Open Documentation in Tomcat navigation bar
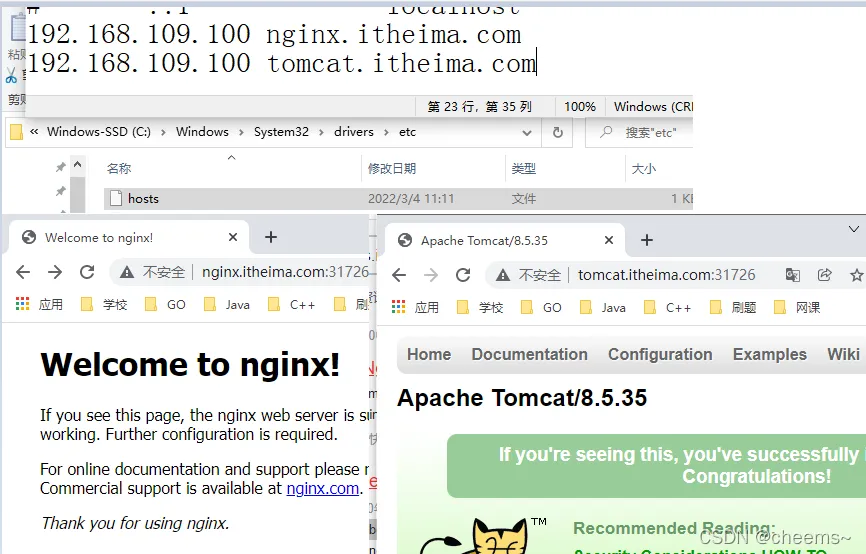This screenshot has height=554, width=866. [530, 355]
